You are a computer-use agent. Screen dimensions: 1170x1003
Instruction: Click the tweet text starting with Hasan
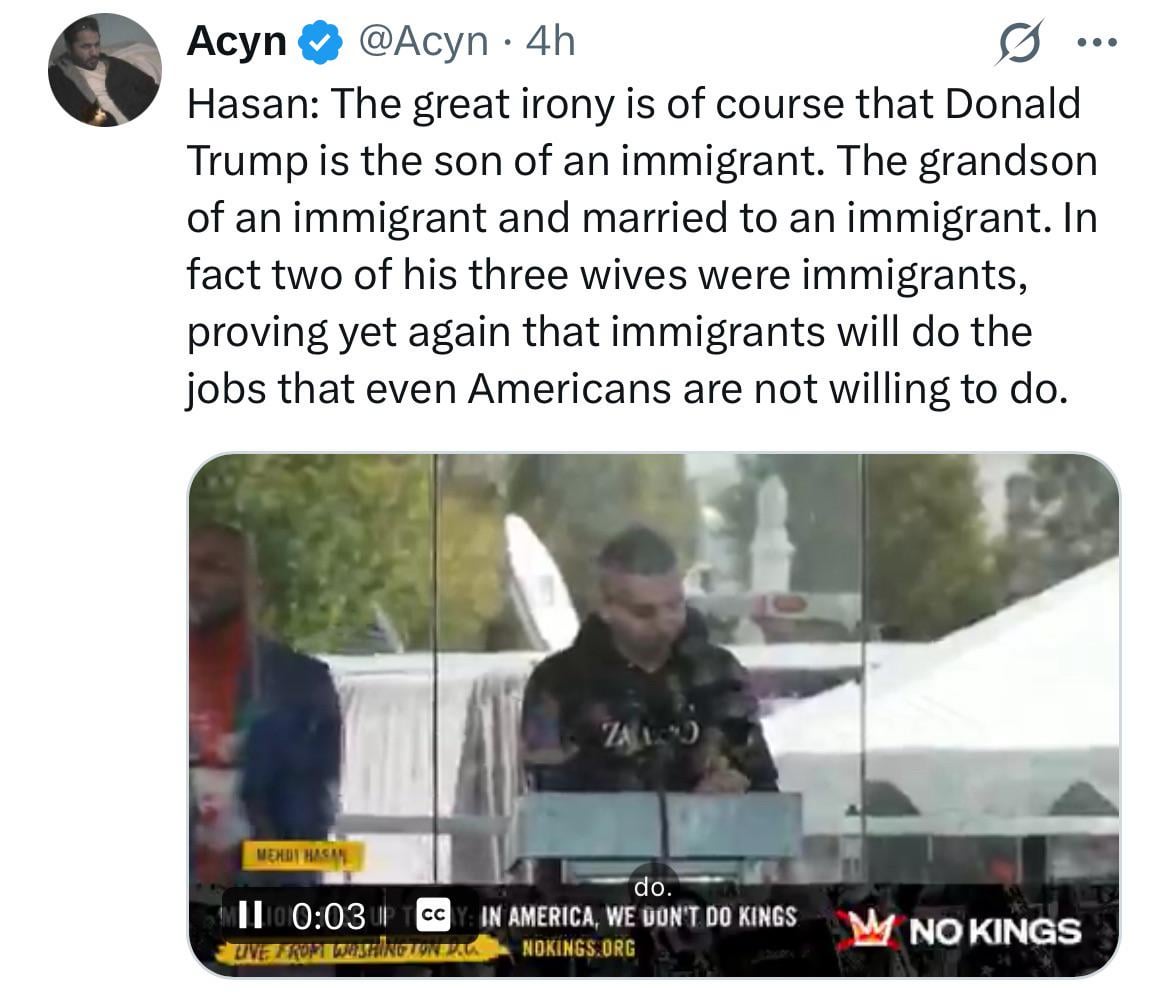tap(642, 246)
